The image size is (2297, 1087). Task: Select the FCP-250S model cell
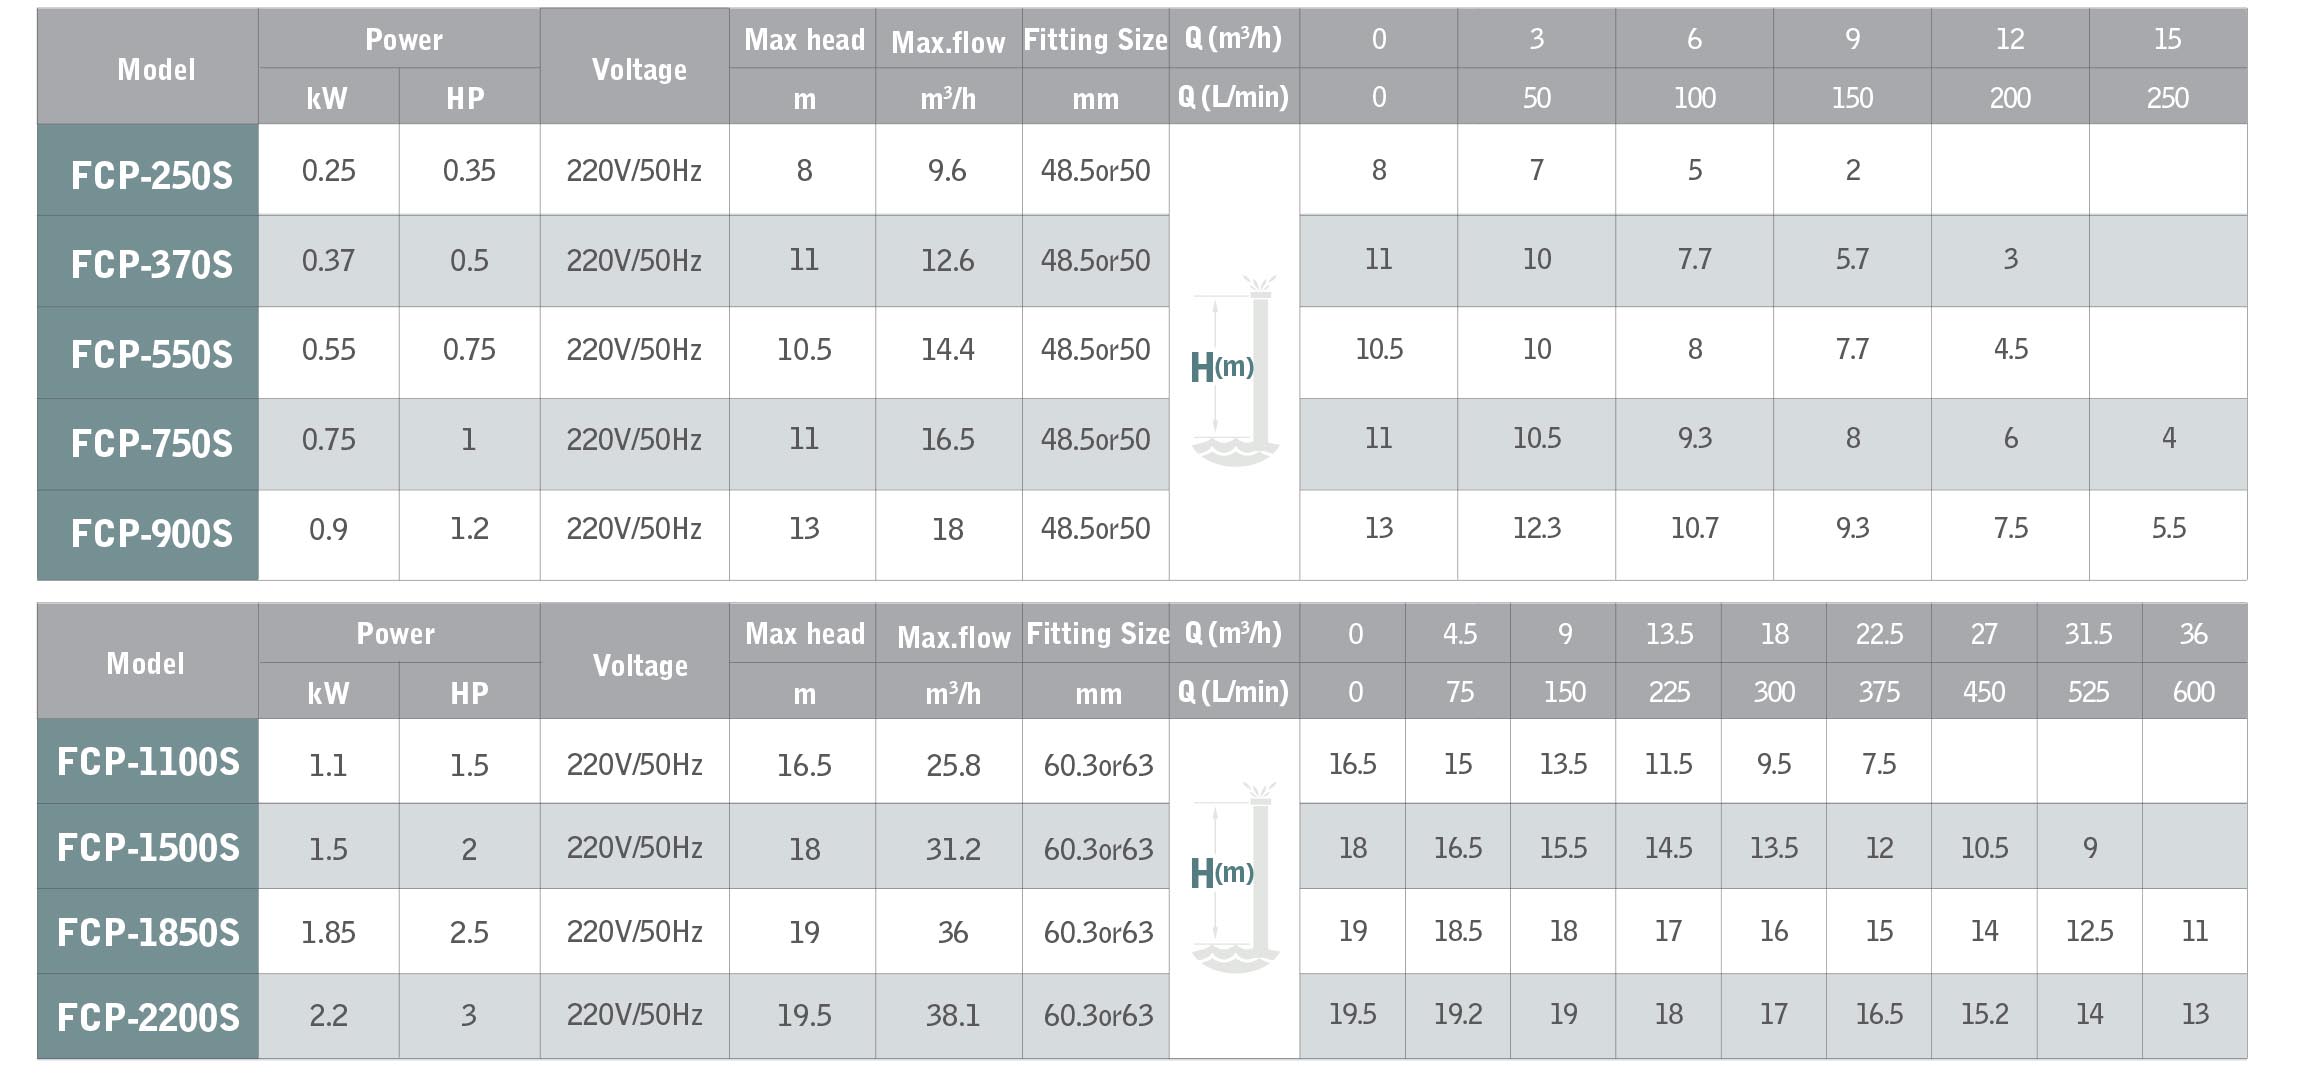(148, 171)
